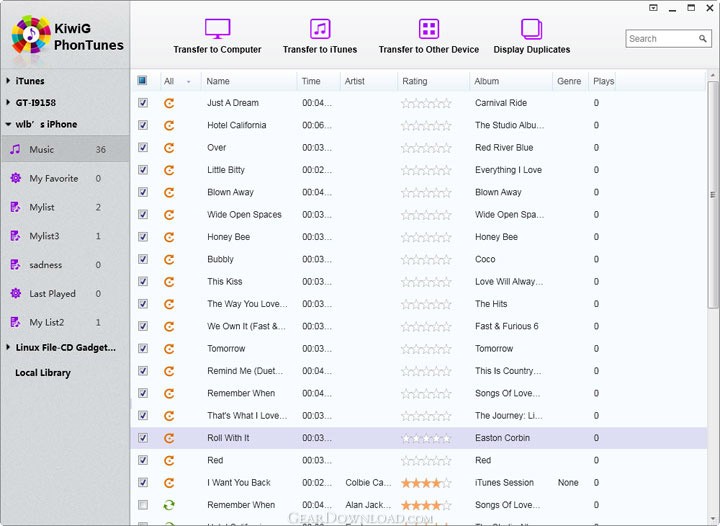Click the Transfer to Computer monitor icon
The image size is (720, 526).
[x=217, y=29]
